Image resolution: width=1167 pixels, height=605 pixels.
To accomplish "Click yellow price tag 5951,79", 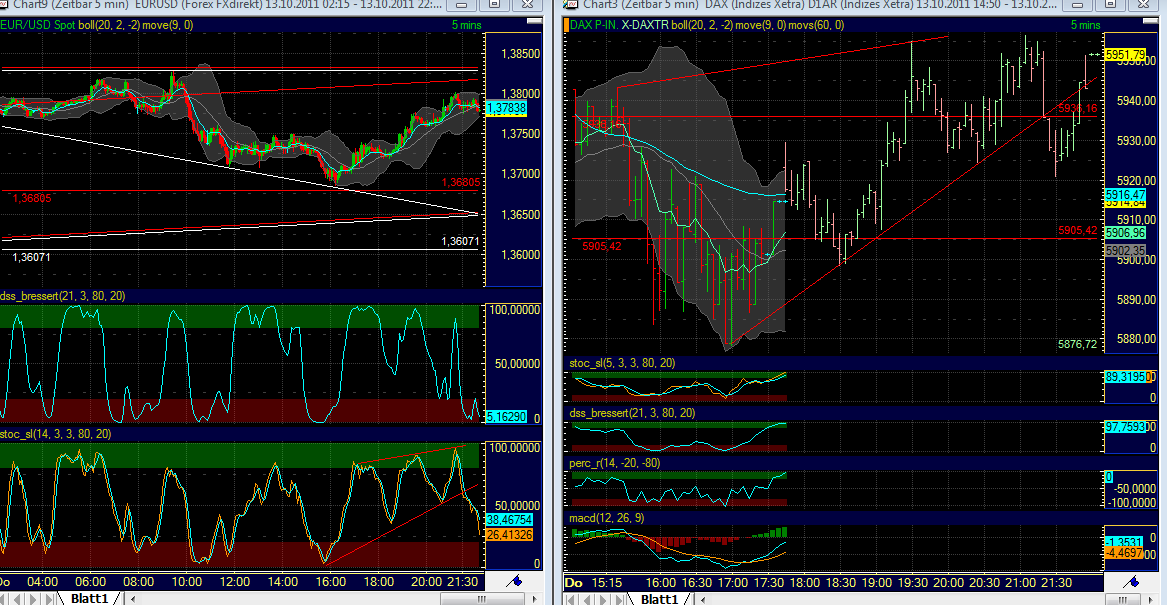I will click(x=1125, y=55).
